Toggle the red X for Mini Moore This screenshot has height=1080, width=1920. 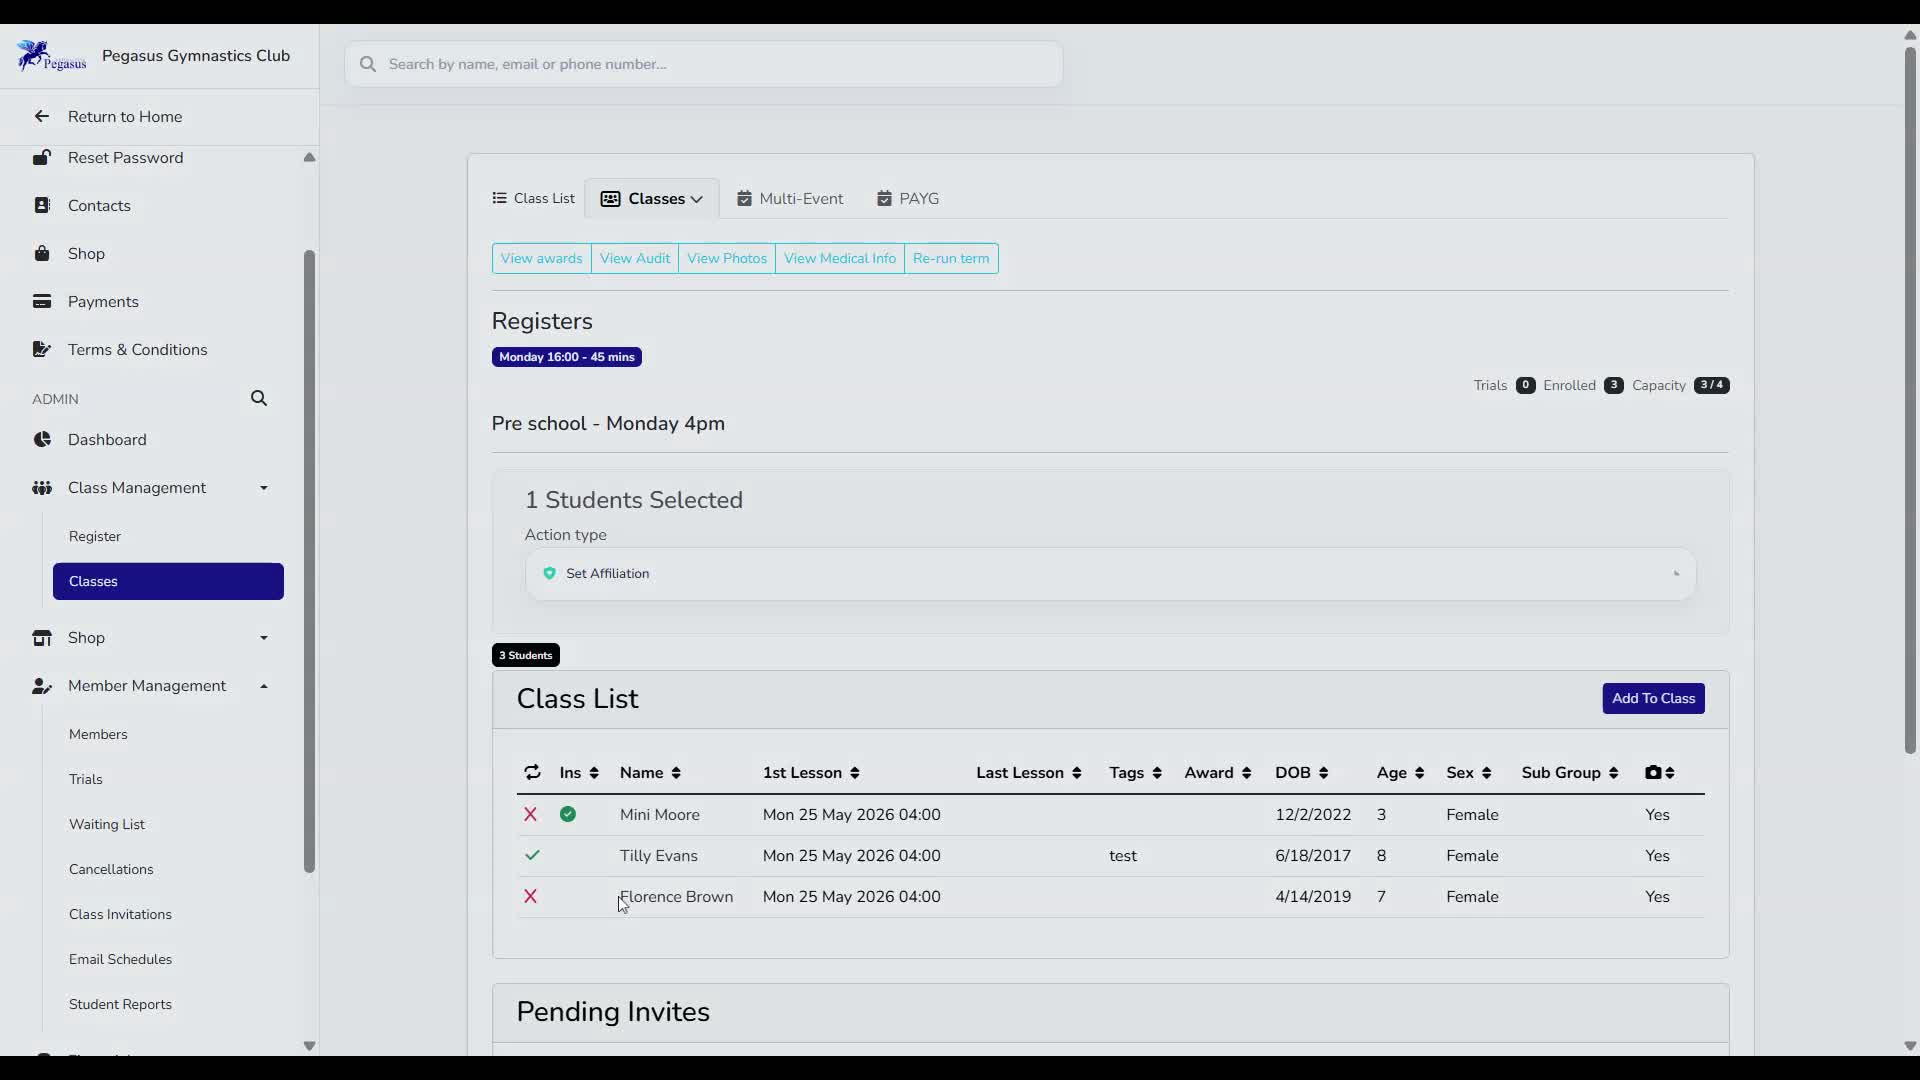point(531,814)
